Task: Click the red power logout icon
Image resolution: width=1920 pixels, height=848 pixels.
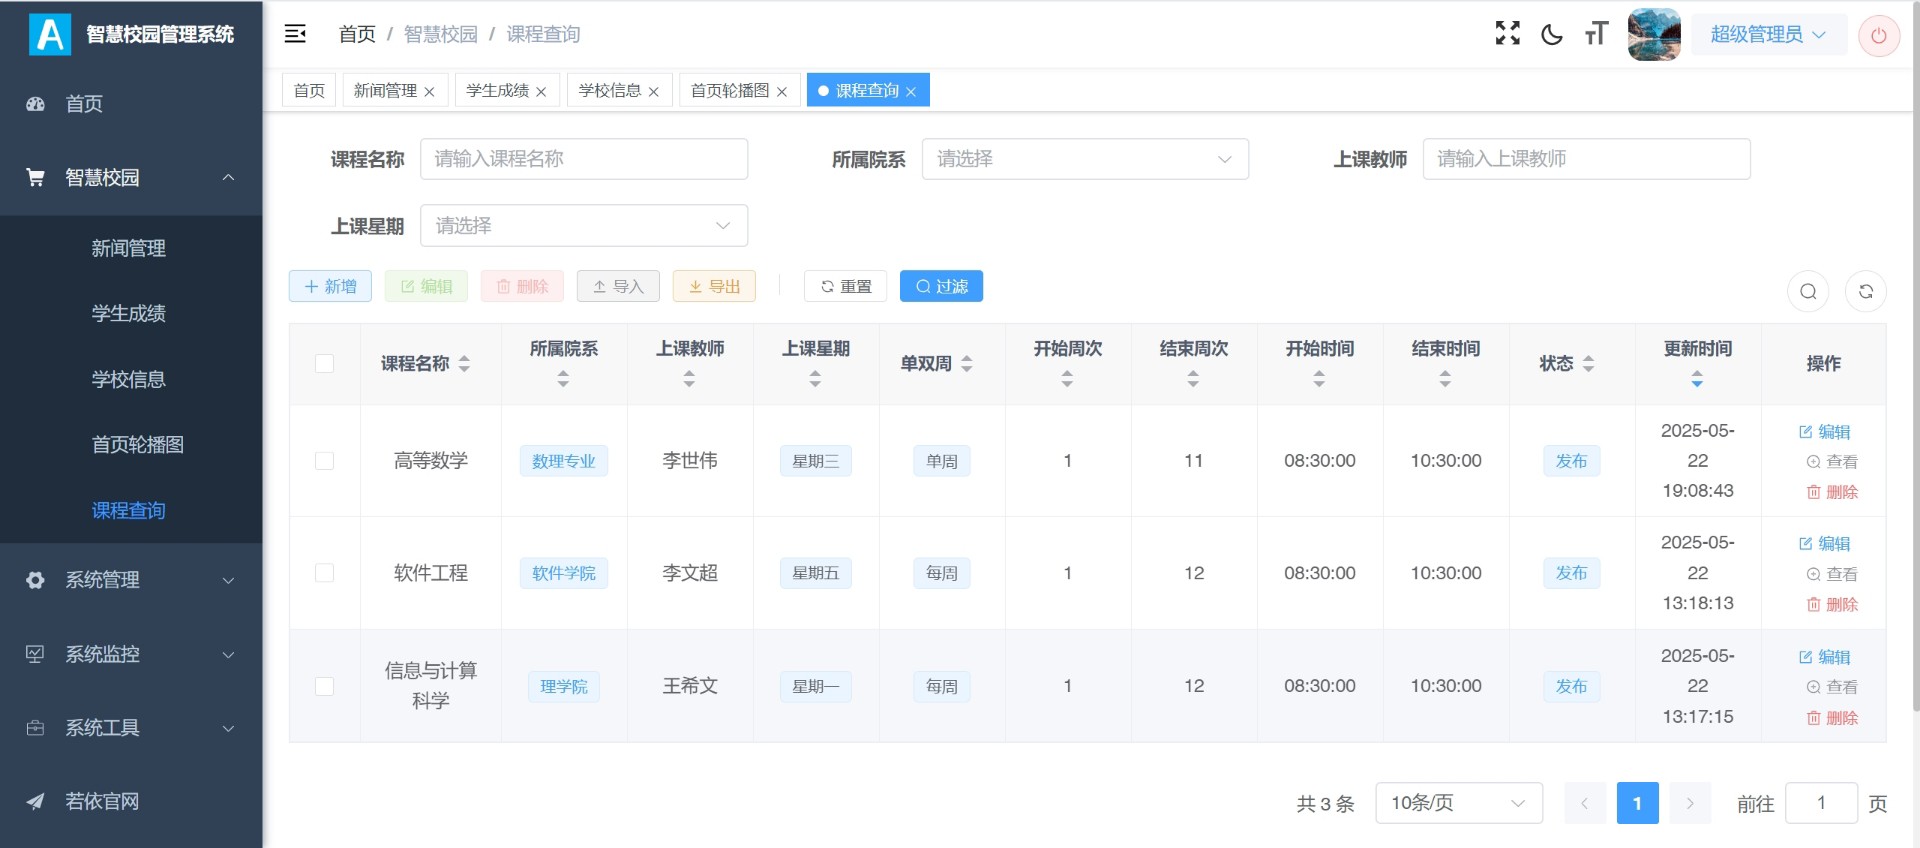Action: [1878, 36]
